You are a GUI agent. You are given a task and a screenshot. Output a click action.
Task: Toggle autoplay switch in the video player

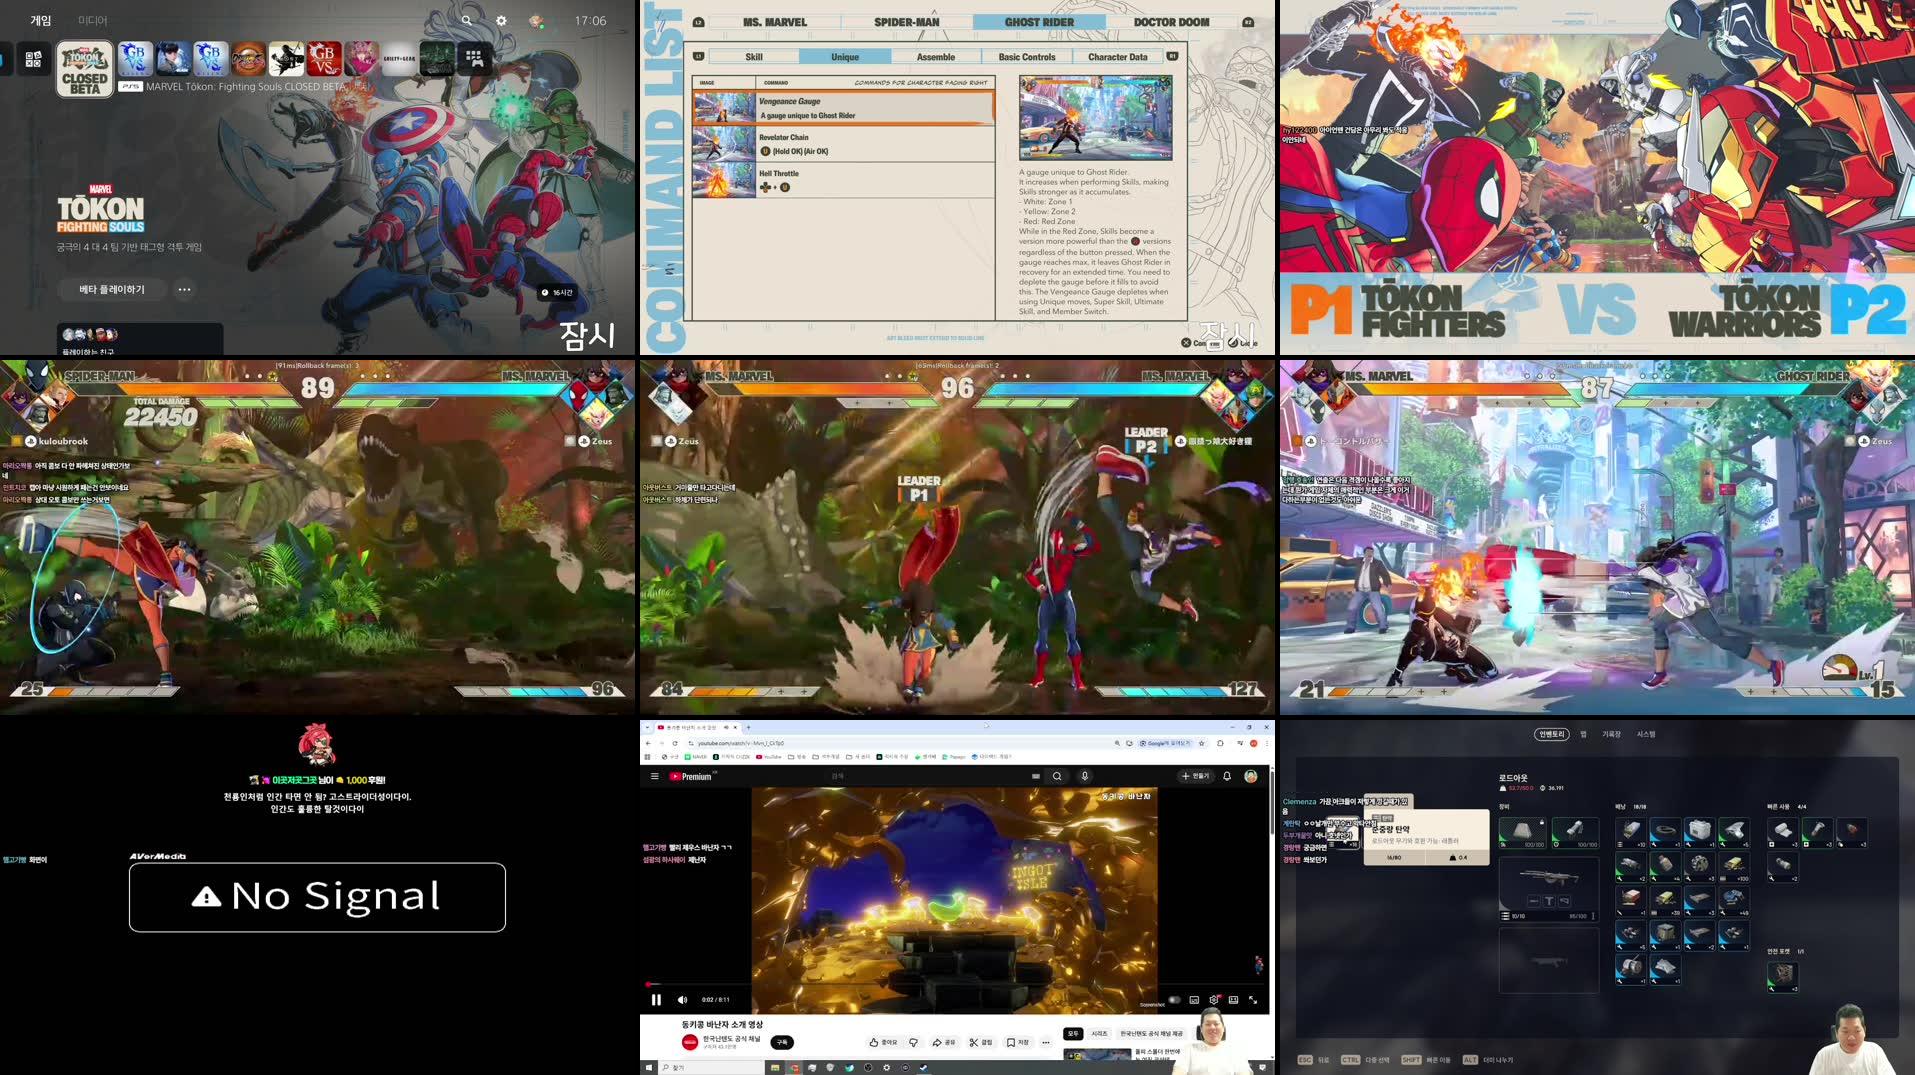(x=1173, y=1001)
